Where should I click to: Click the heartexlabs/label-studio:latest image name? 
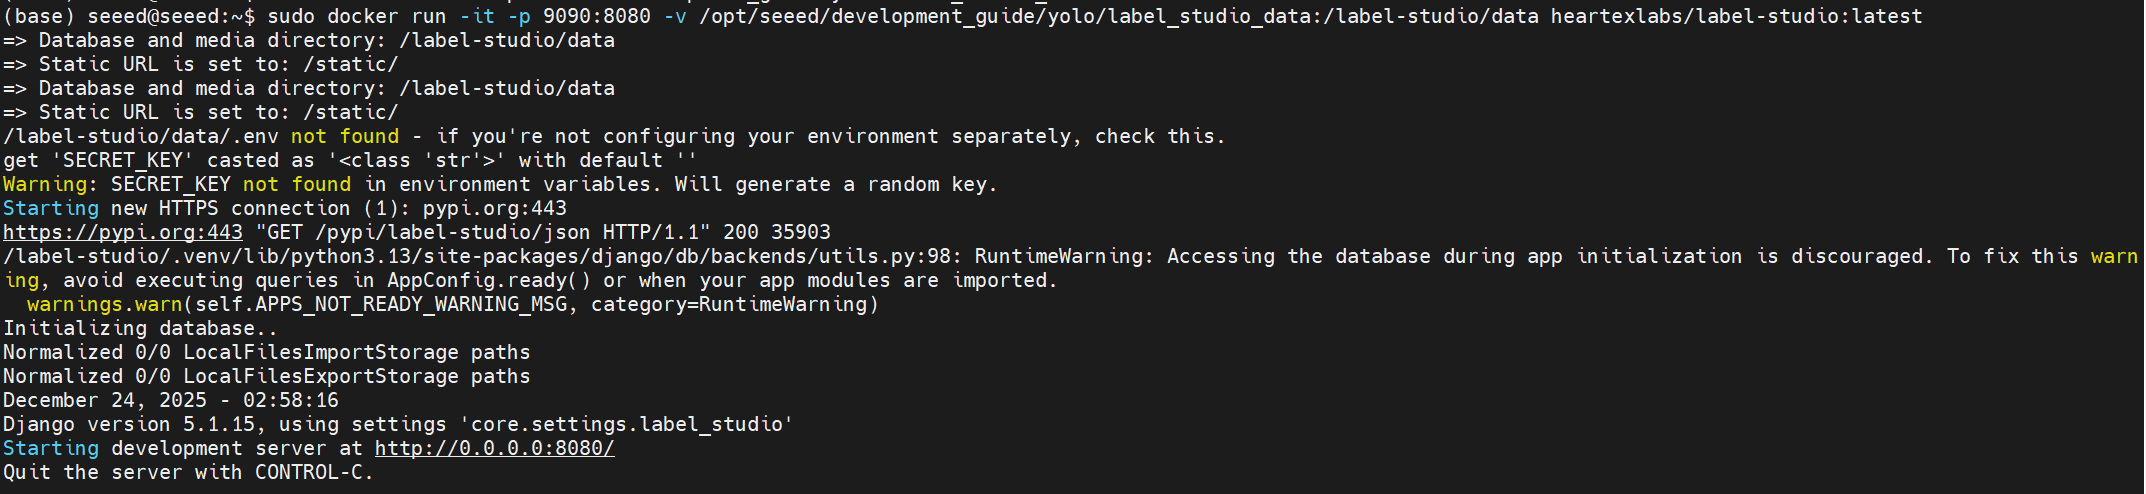coord(1736,17)
